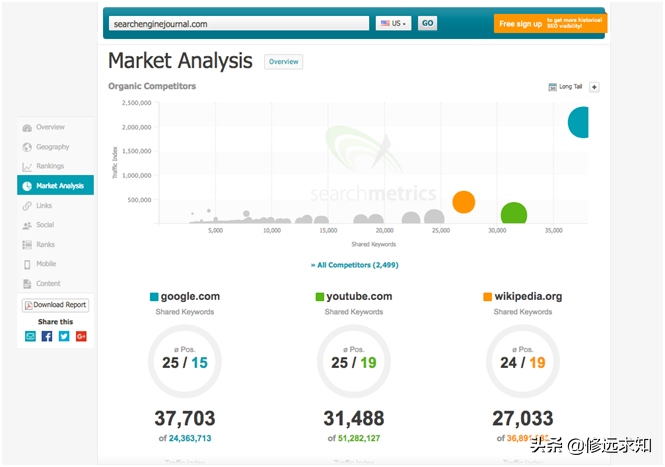Click the 37,703 shared keywords value
Image resolution: width=665 pixels, height=467 pixels.
click(x=185, y=419)
